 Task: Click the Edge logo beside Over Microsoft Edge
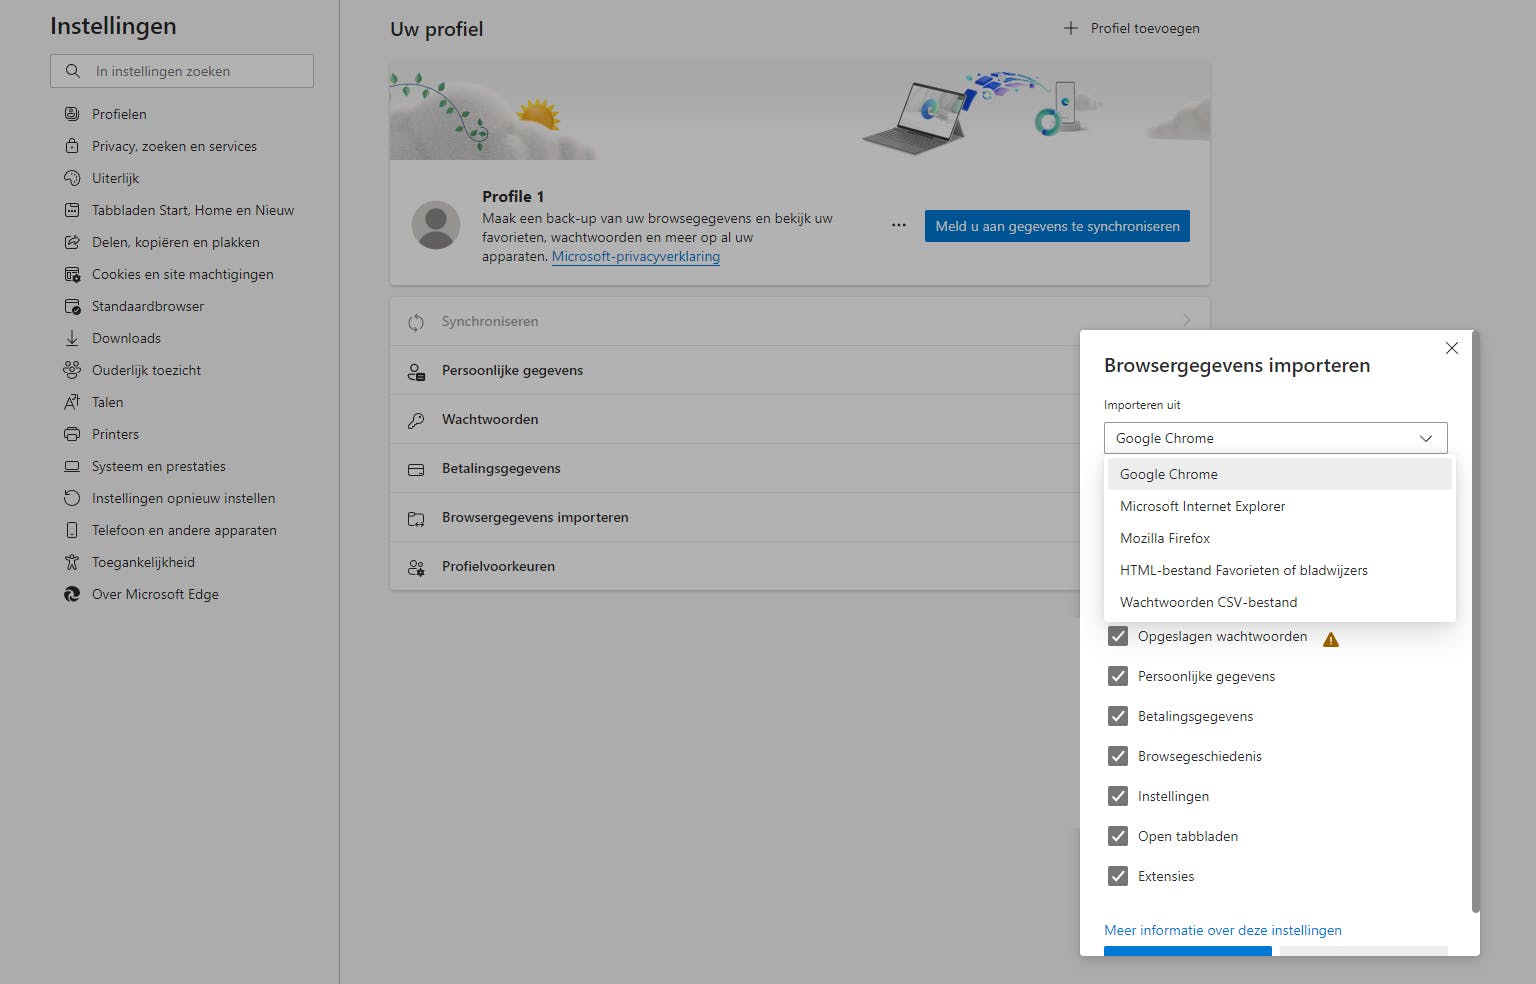tap(72, 594)
